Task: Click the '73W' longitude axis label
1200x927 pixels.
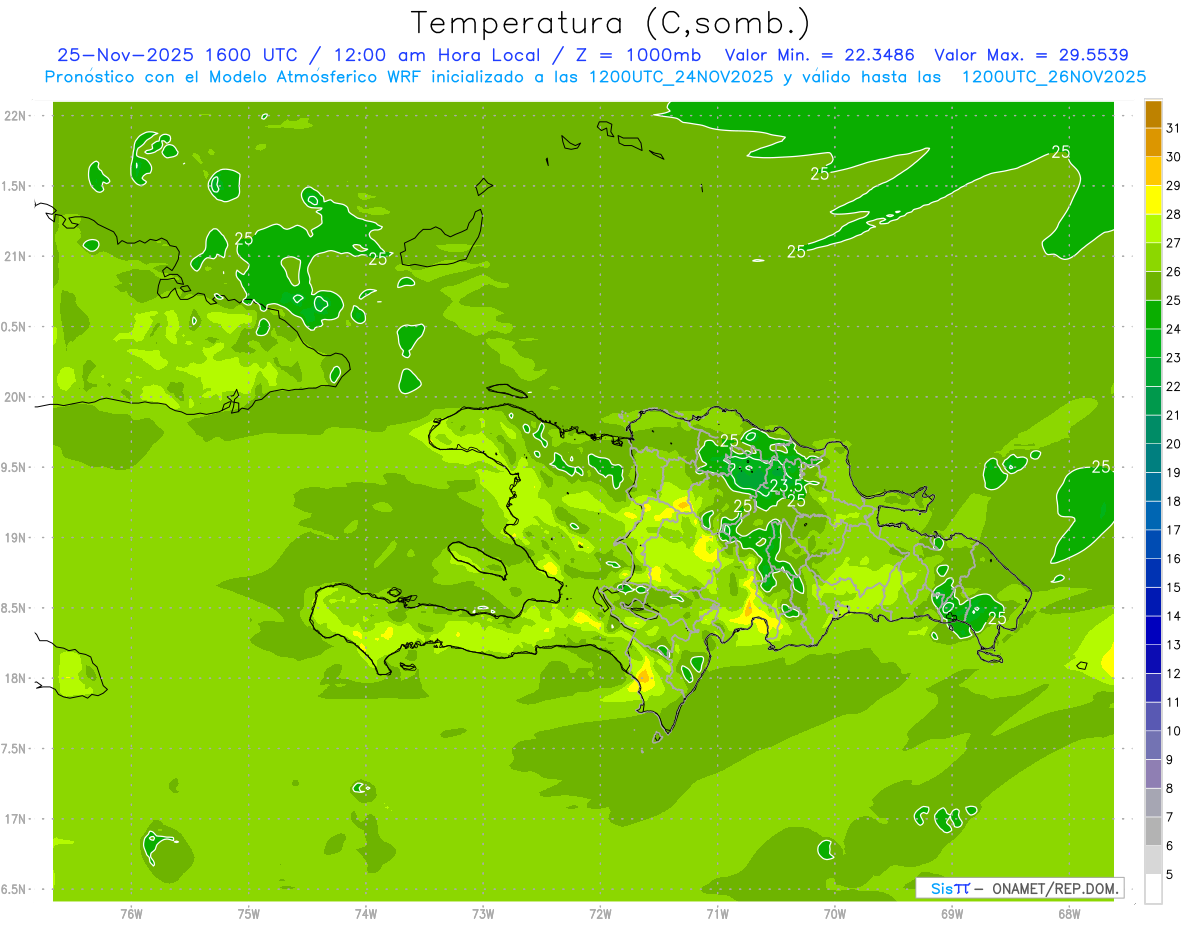Action: [x=483, y=914]
